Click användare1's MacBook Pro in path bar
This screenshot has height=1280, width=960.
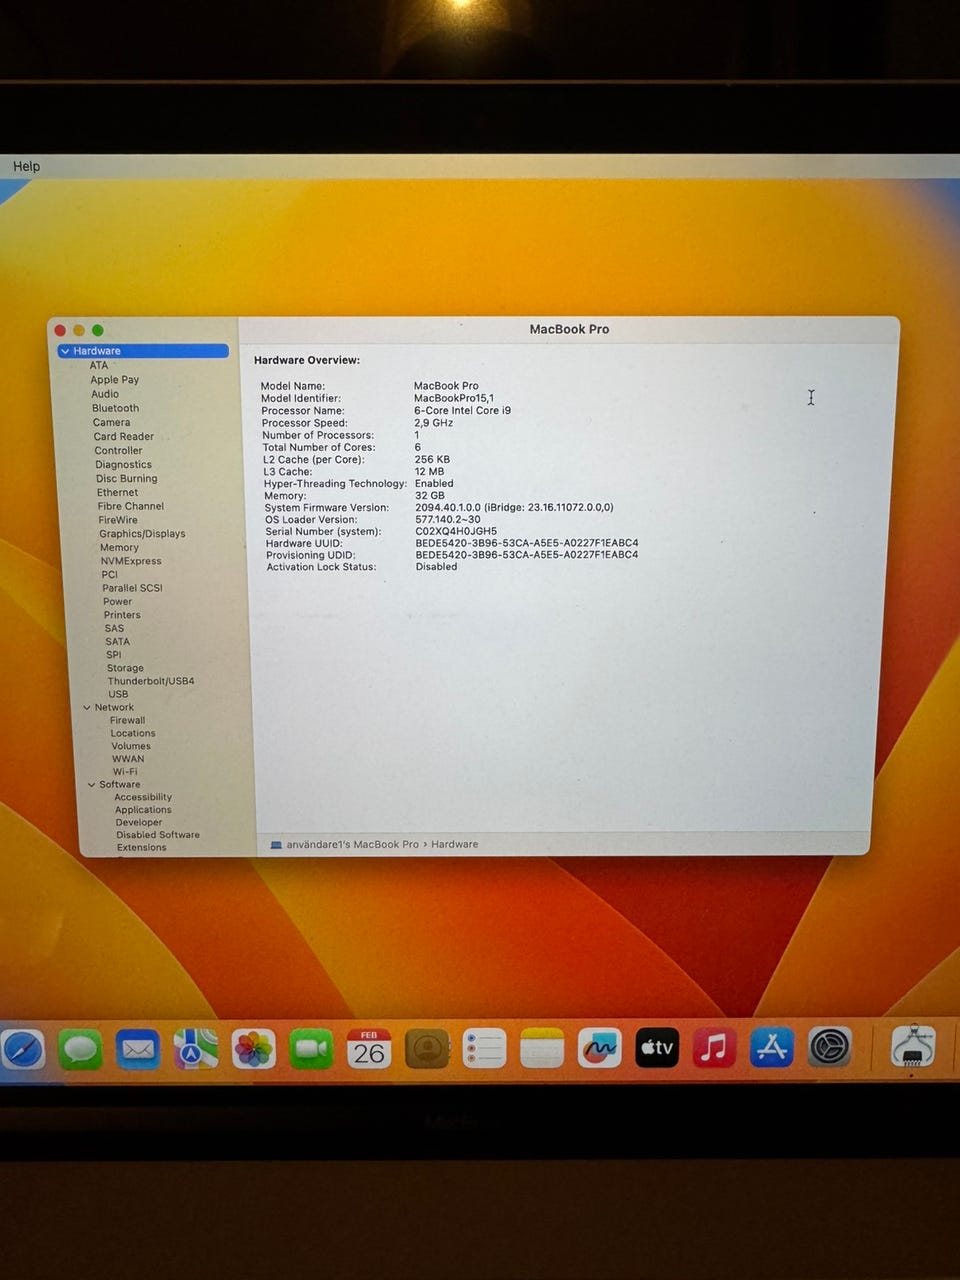[x=352, y=844]
